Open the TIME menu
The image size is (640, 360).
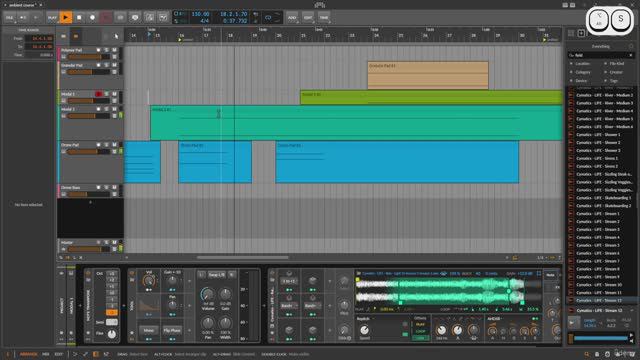tap(324, 18)
